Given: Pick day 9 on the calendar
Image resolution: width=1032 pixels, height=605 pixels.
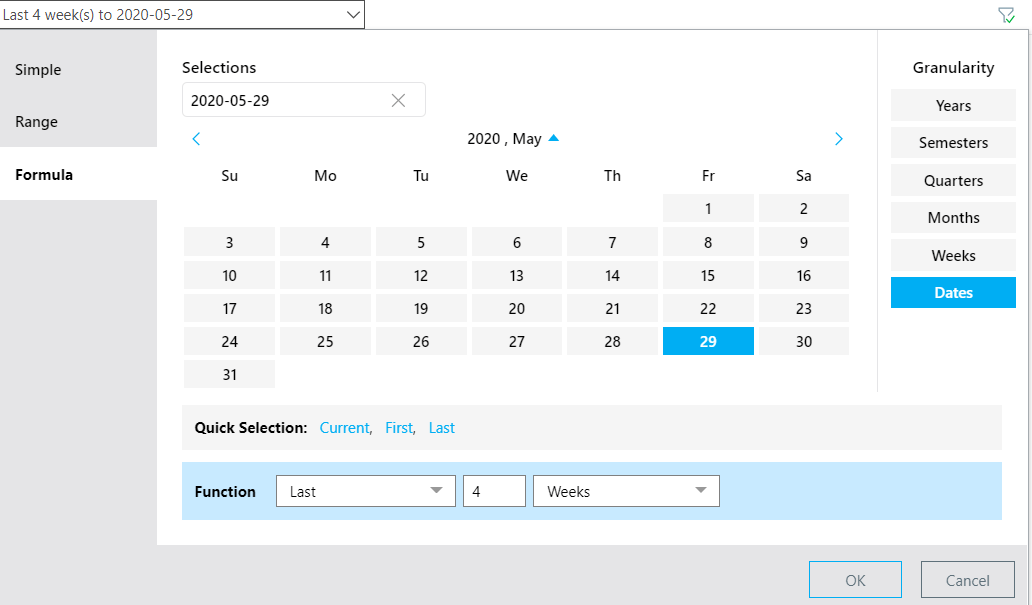Looking at the screenshot, I should 804,242.
